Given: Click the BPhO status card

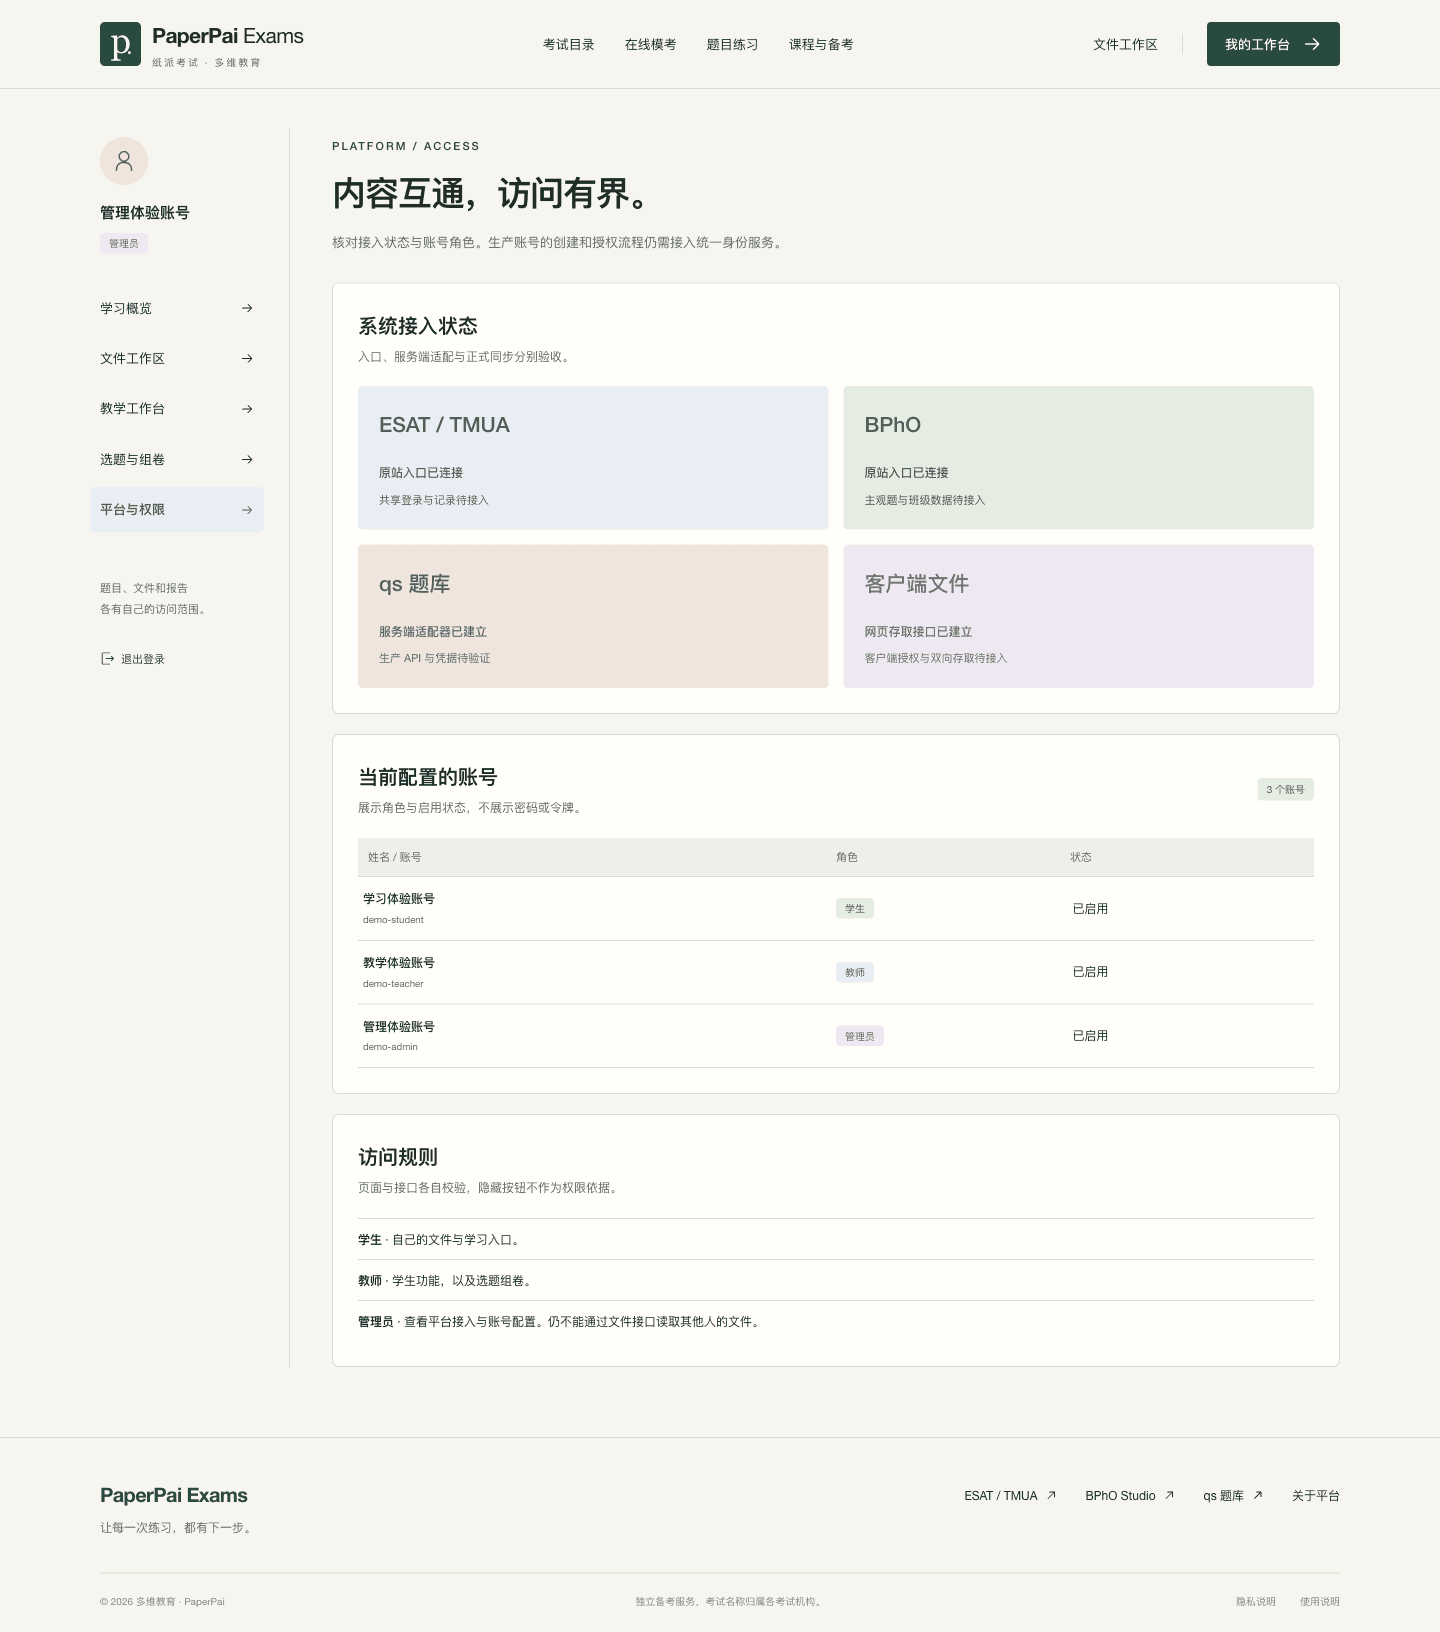Looking at the screenshot, I should (x=1079, y=458).
